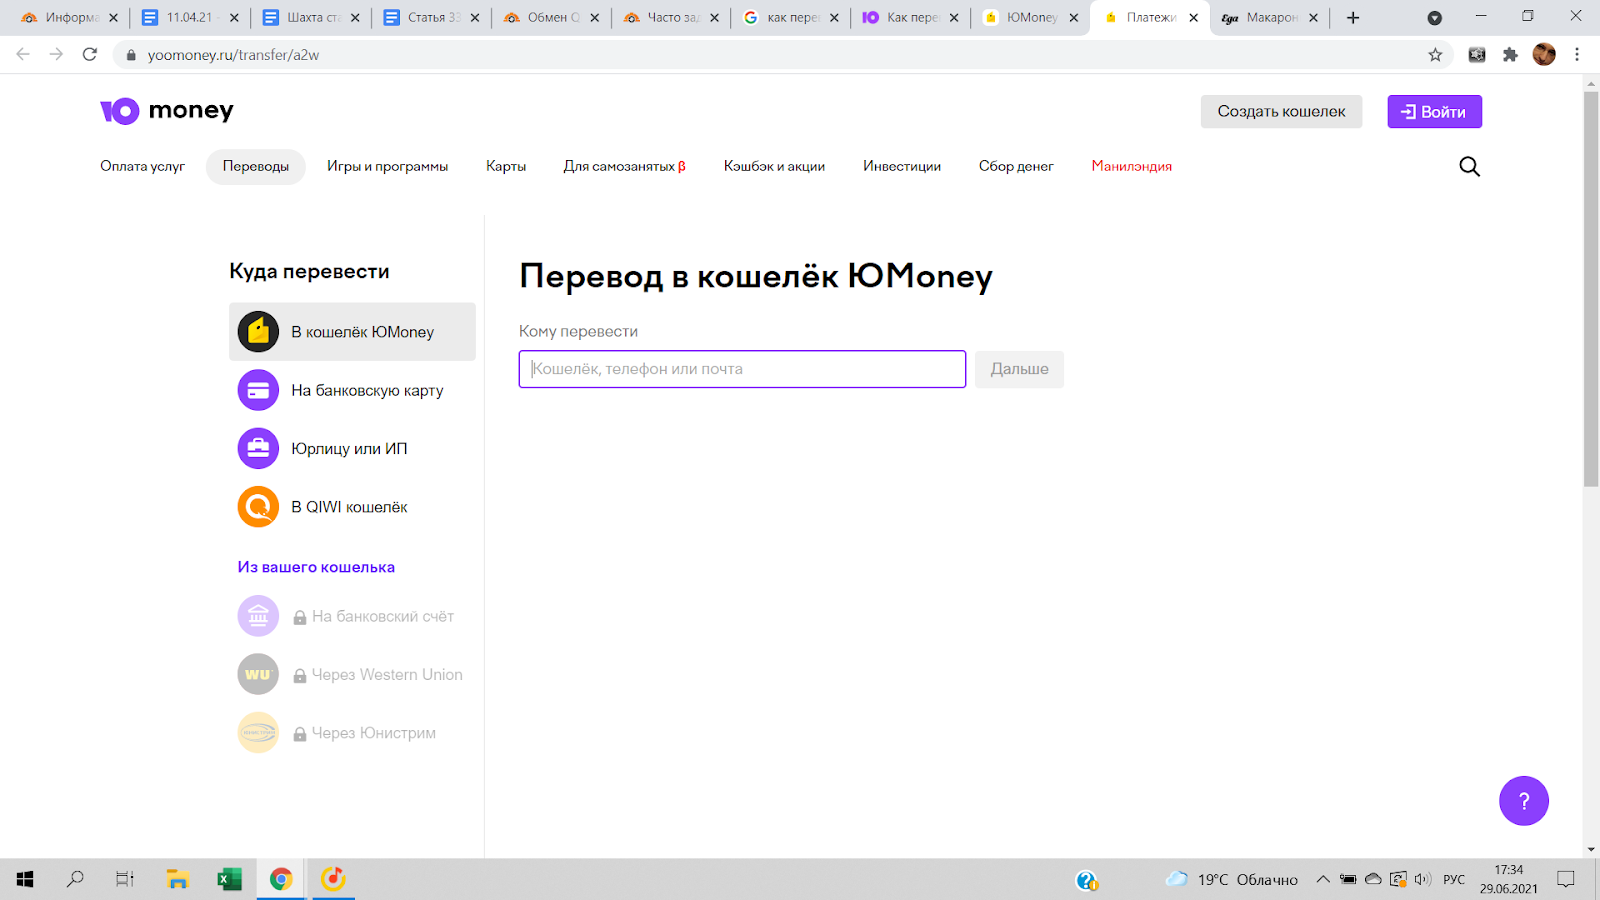The height and width of the screenshot is (900, 1600).
Task: Click Через Western Union option
Action: 352,674
